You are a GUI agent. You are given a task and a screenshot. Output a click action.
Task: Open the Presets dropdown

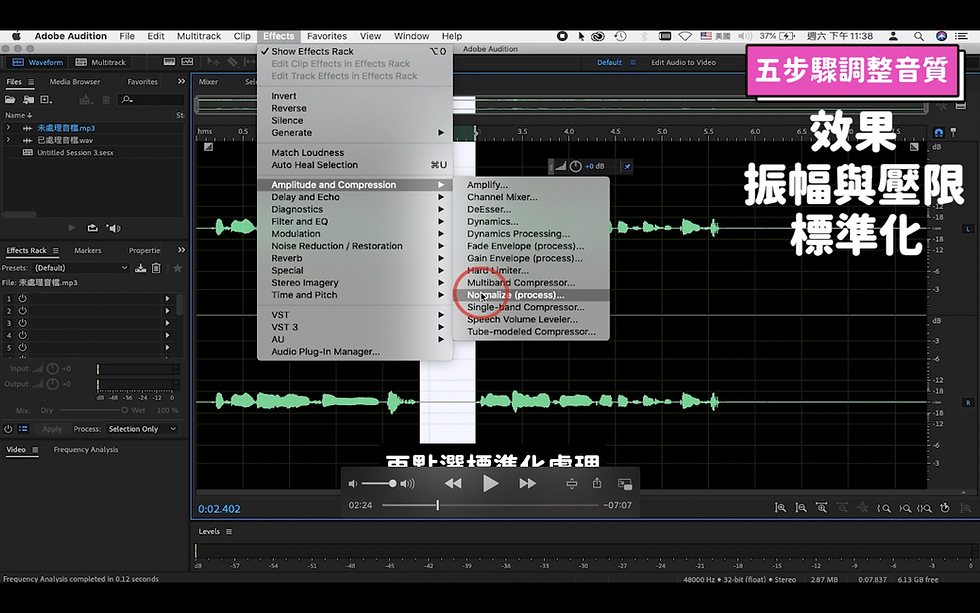click(81, 268)
